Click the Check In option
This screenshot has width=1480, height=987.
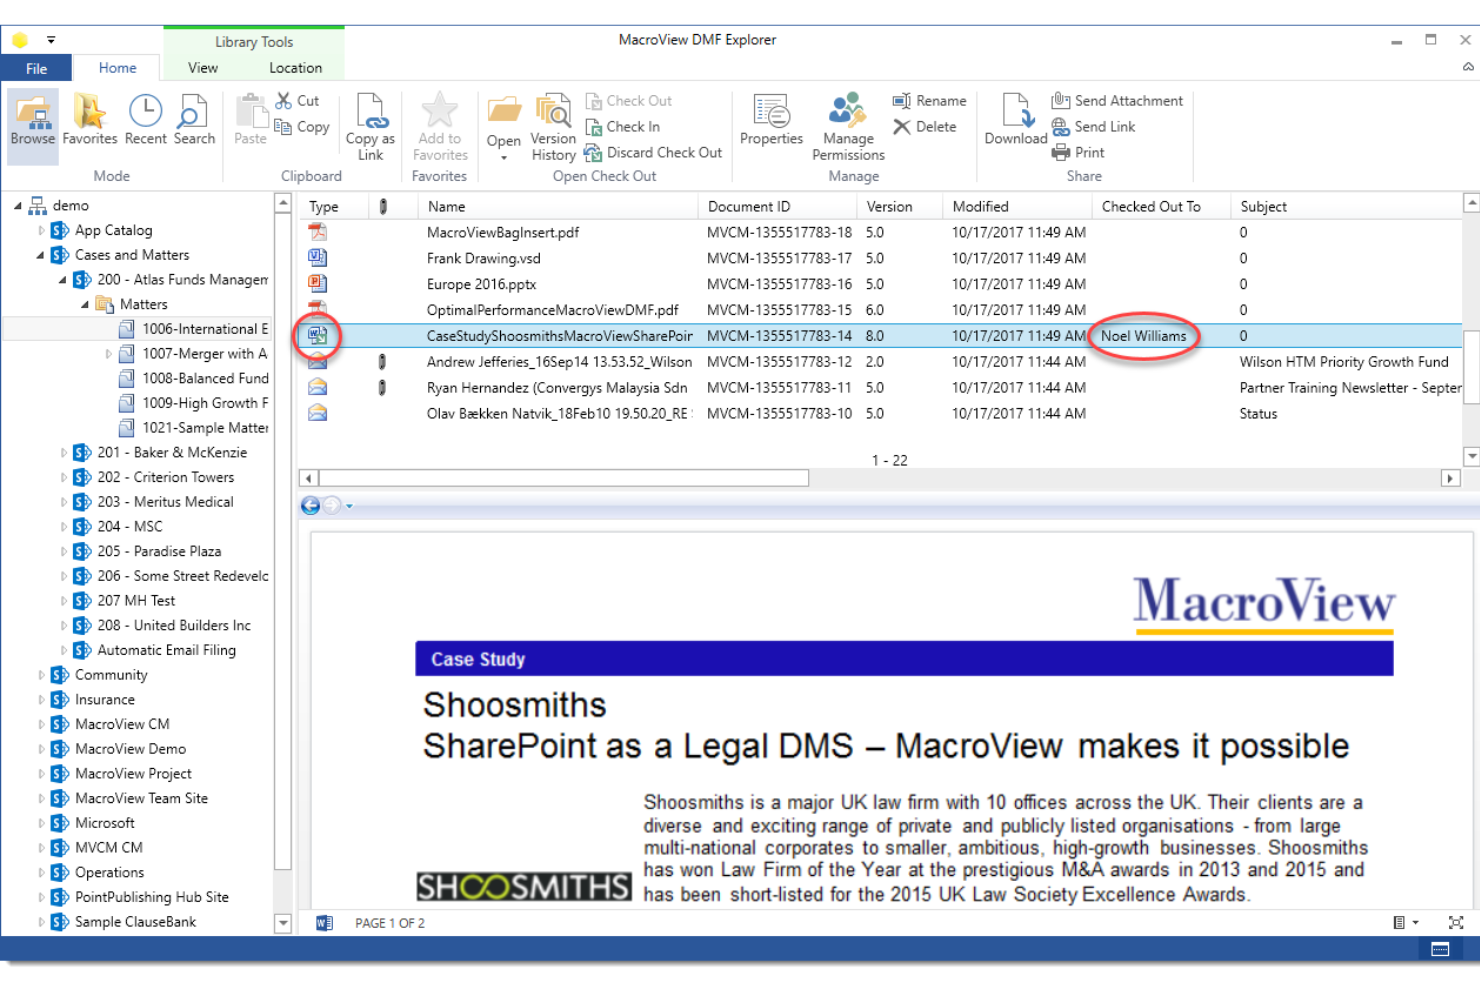[623, 126]
